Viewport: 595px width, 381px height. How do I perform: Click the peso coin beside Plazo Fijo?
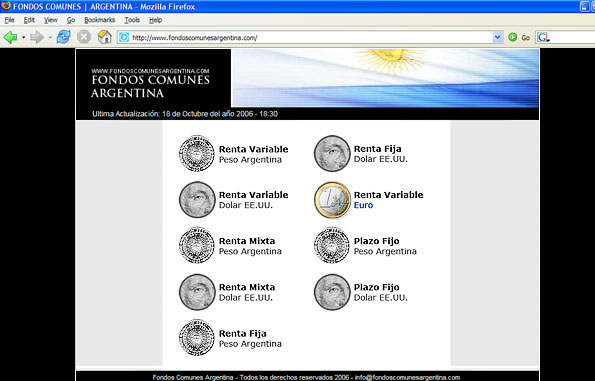(x=332, y=245)
